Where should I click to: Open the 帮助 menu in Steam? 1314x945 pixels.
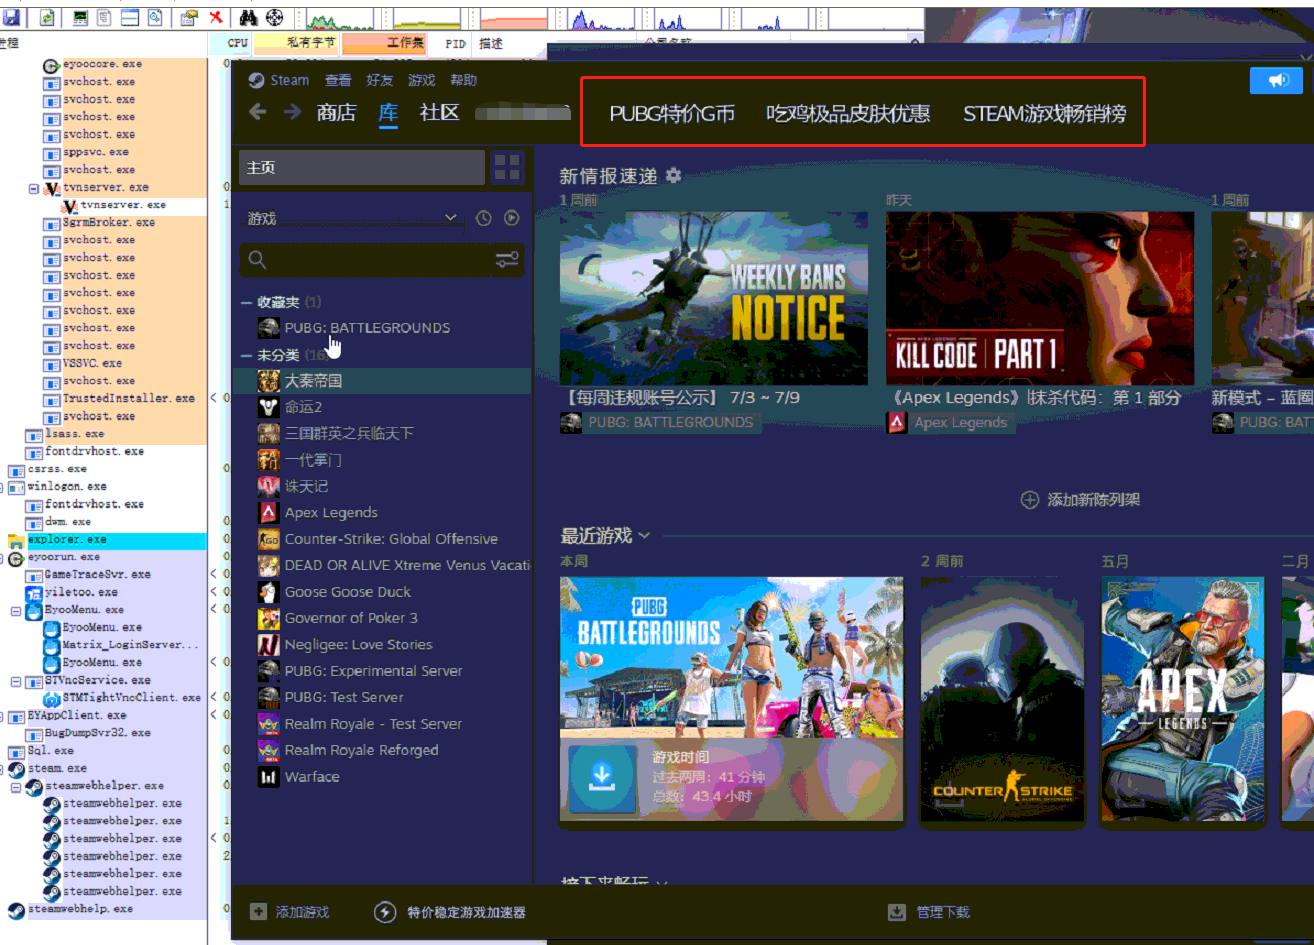point(463,80)
